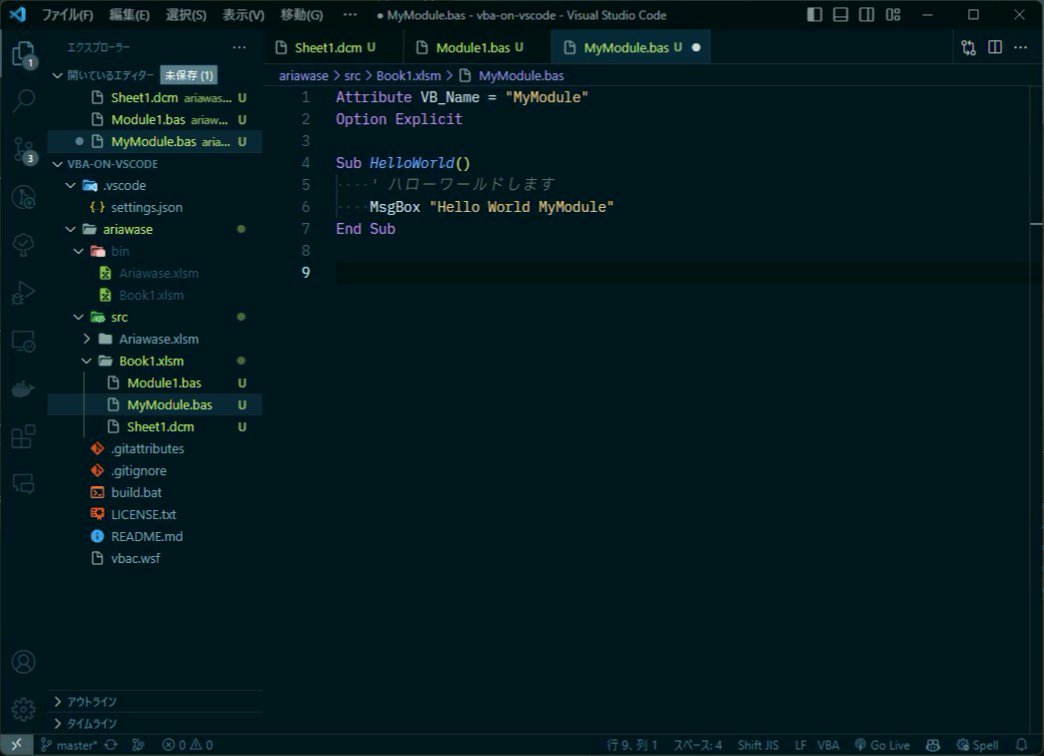Click the git graph icon in status bar
This screenshot has height=756, width=1044.
138,745
